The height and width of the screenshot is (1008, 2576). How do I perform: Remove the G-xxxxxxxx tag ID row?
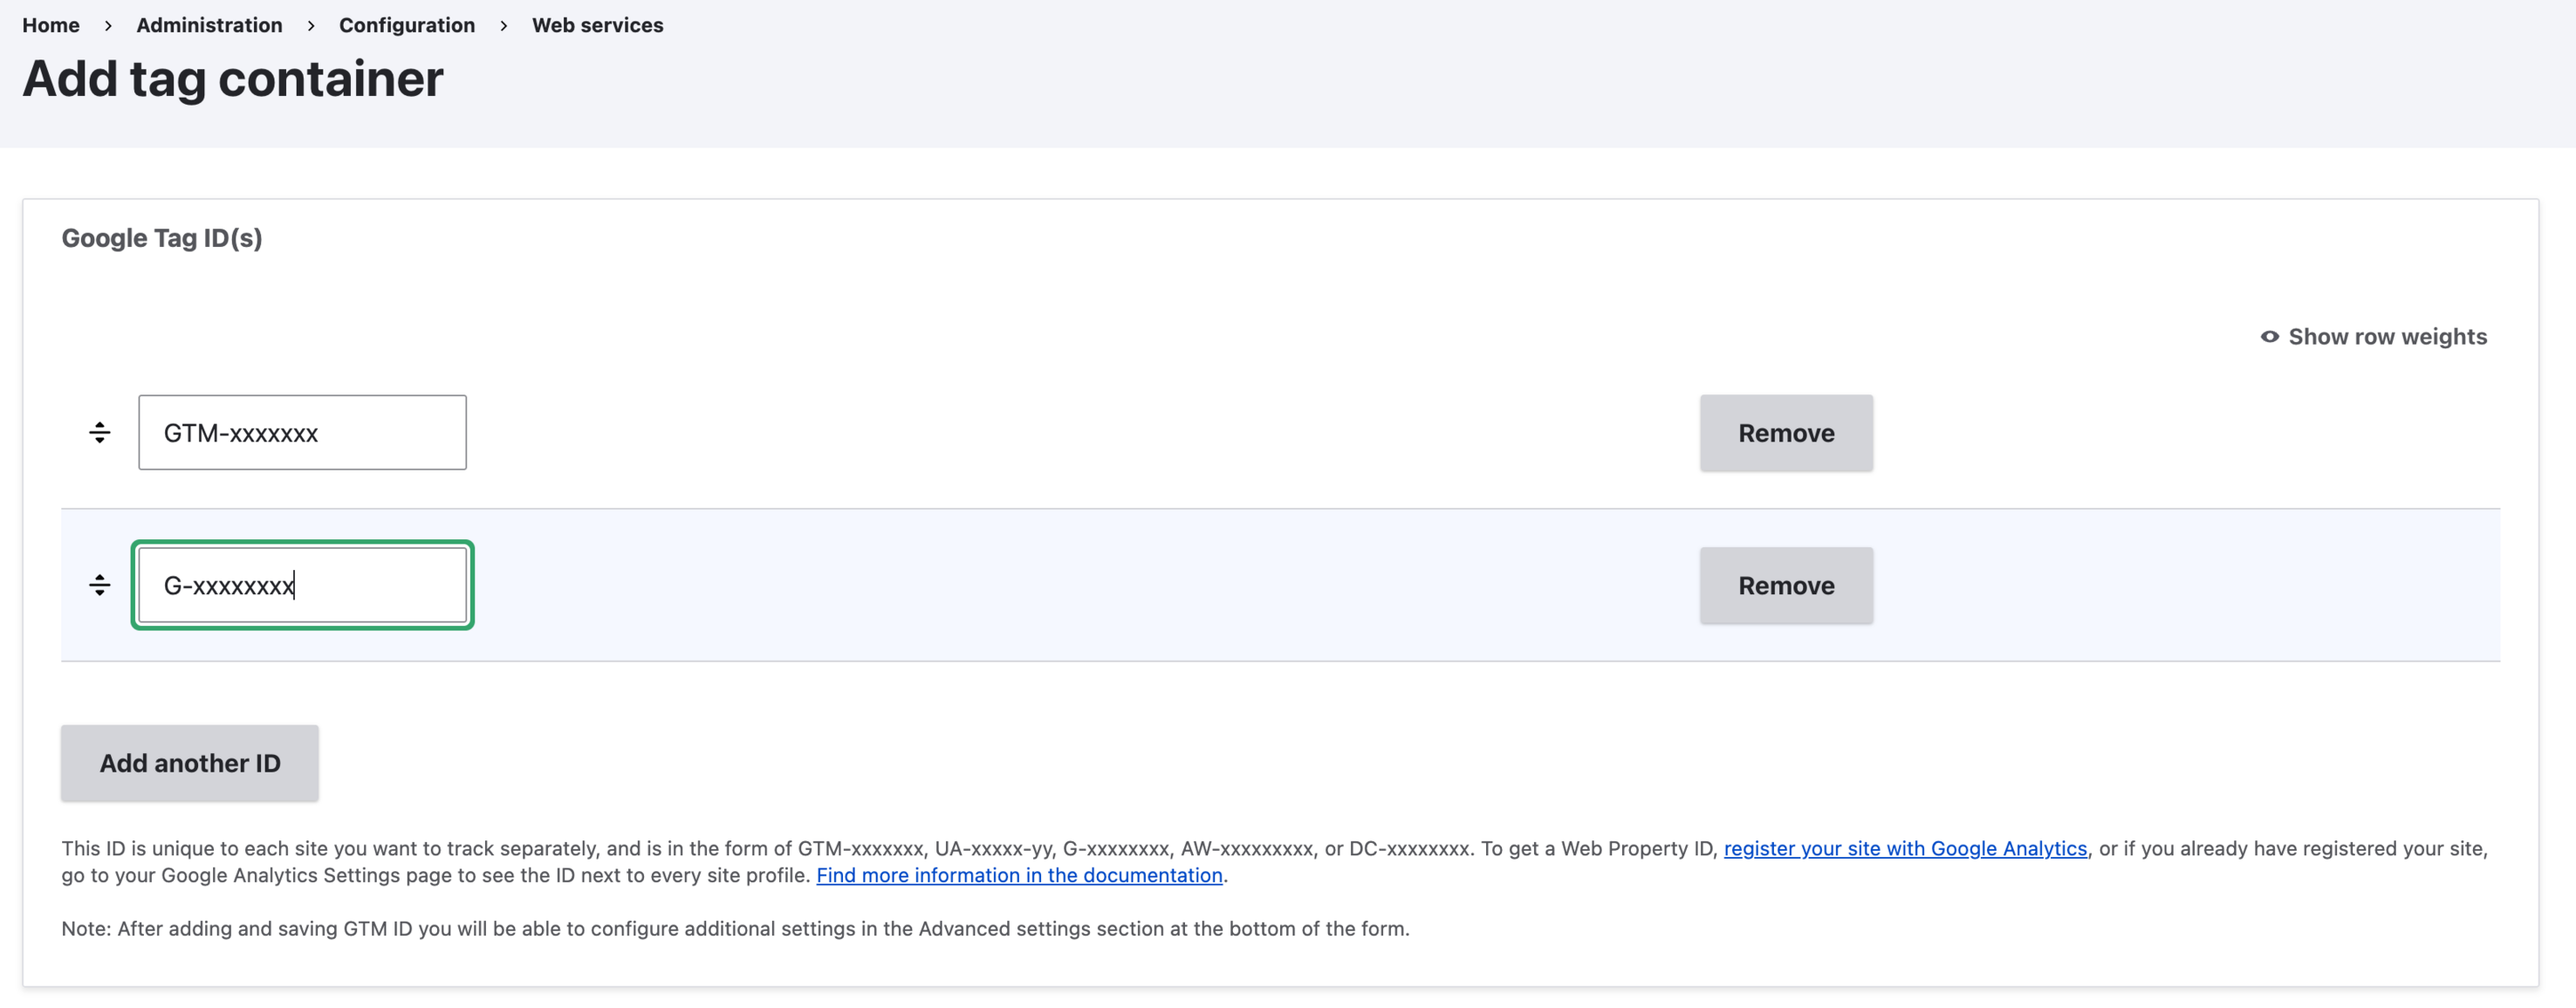(1786, 585)
